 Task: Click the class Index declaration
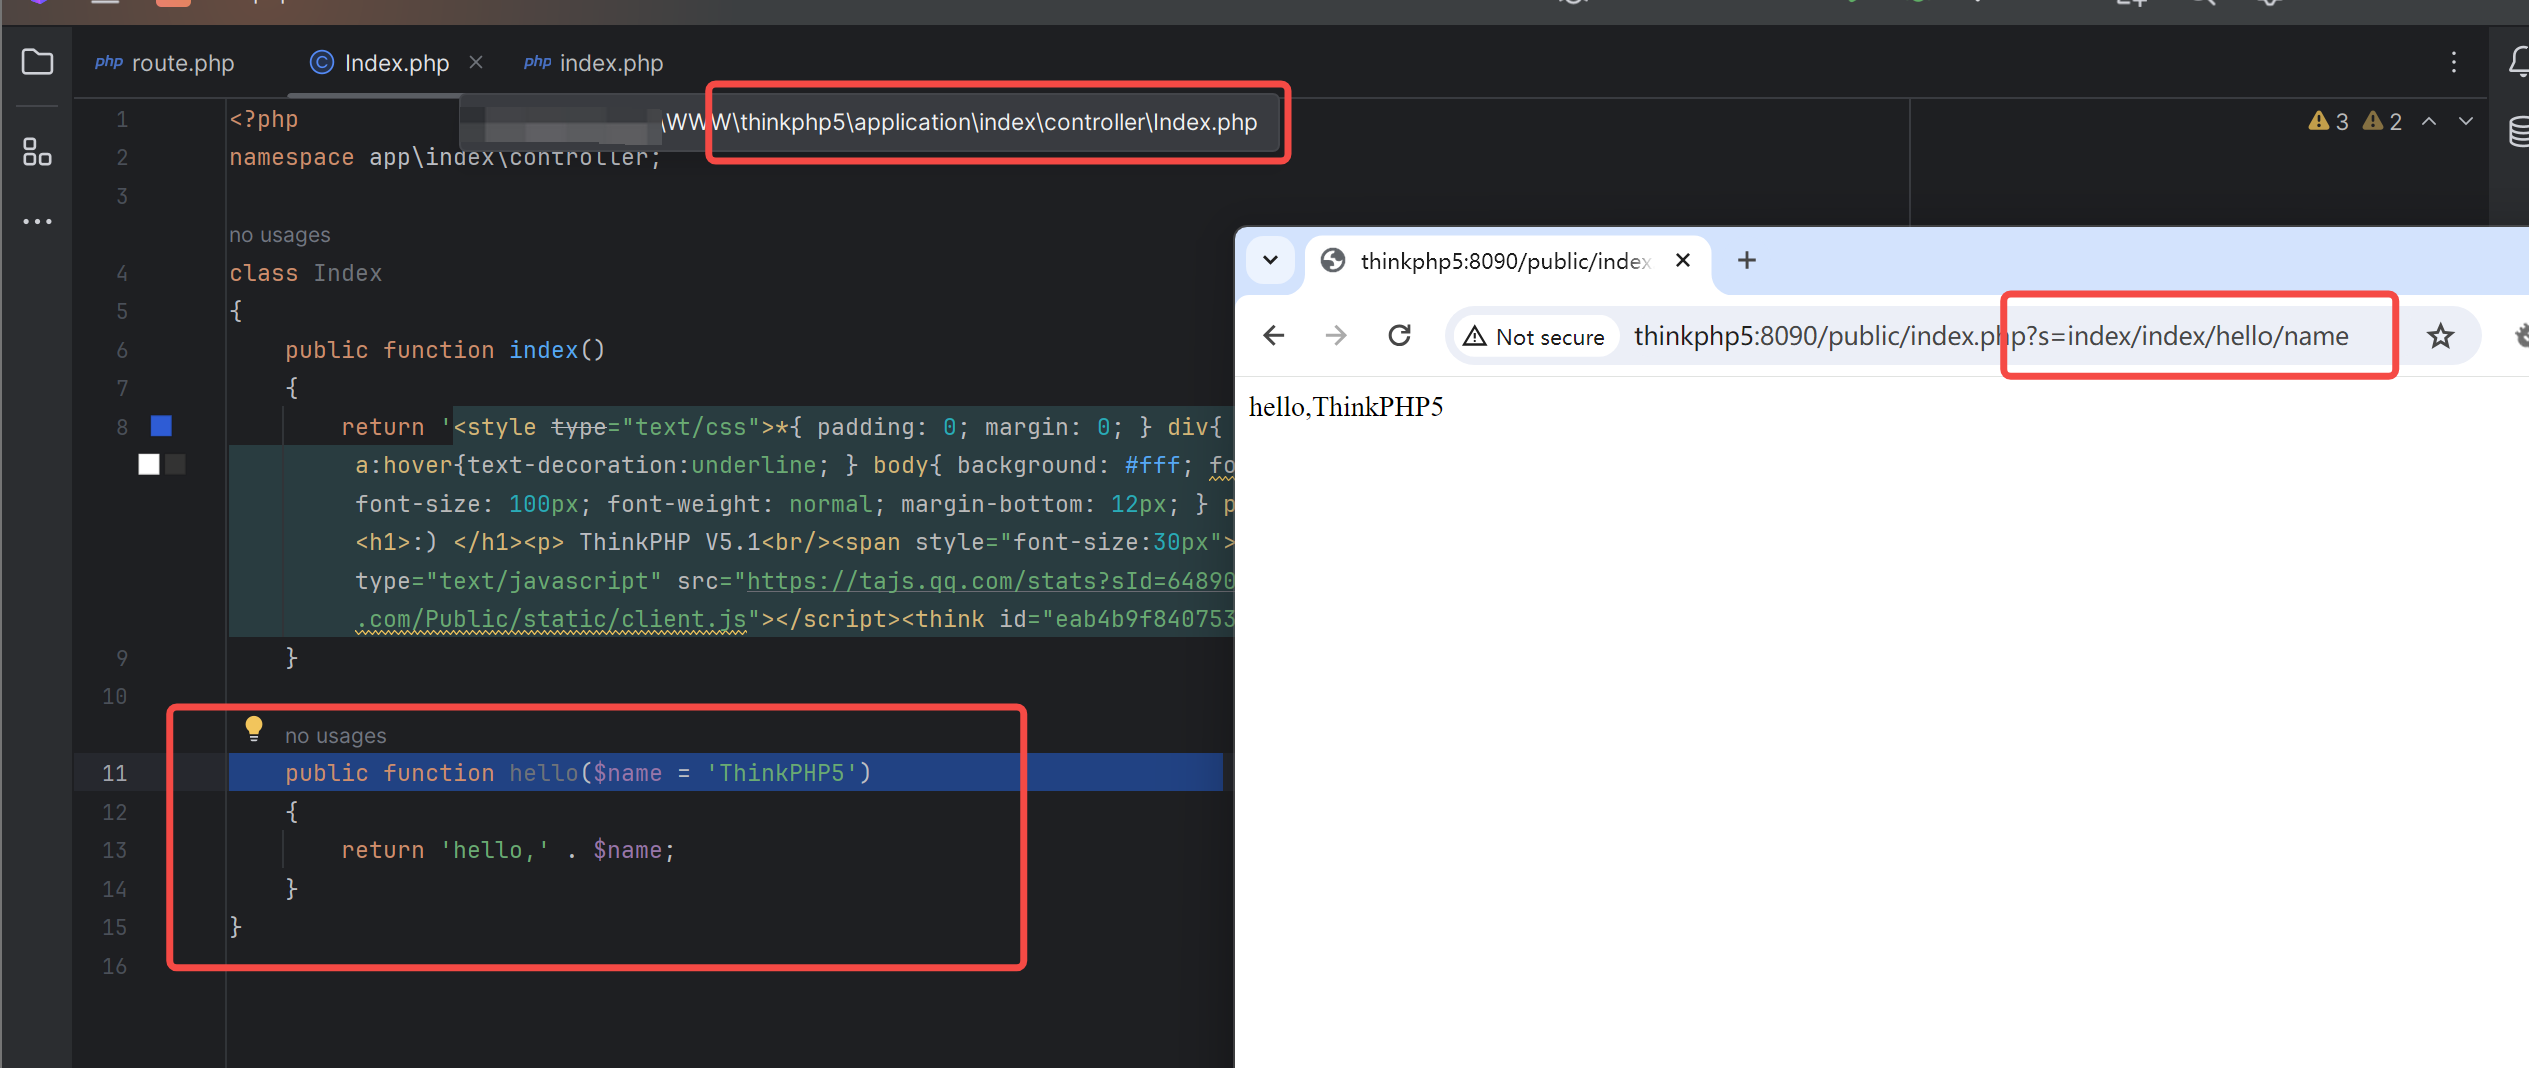click(305, 273)
